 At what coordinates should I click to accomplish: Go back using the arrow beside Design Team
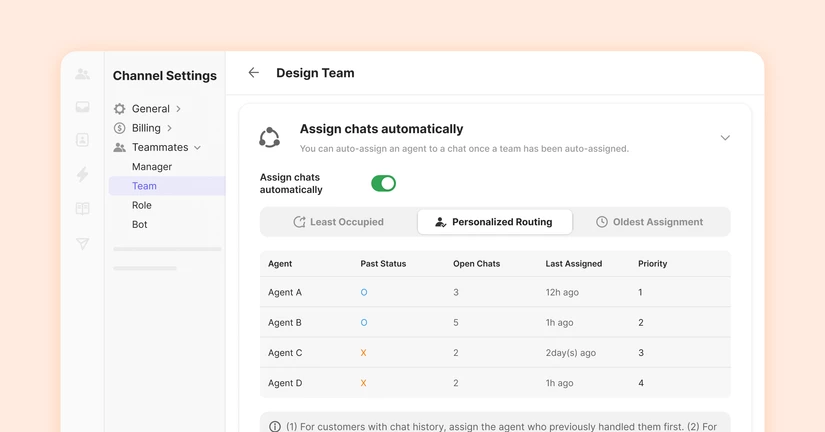point(254,73)
